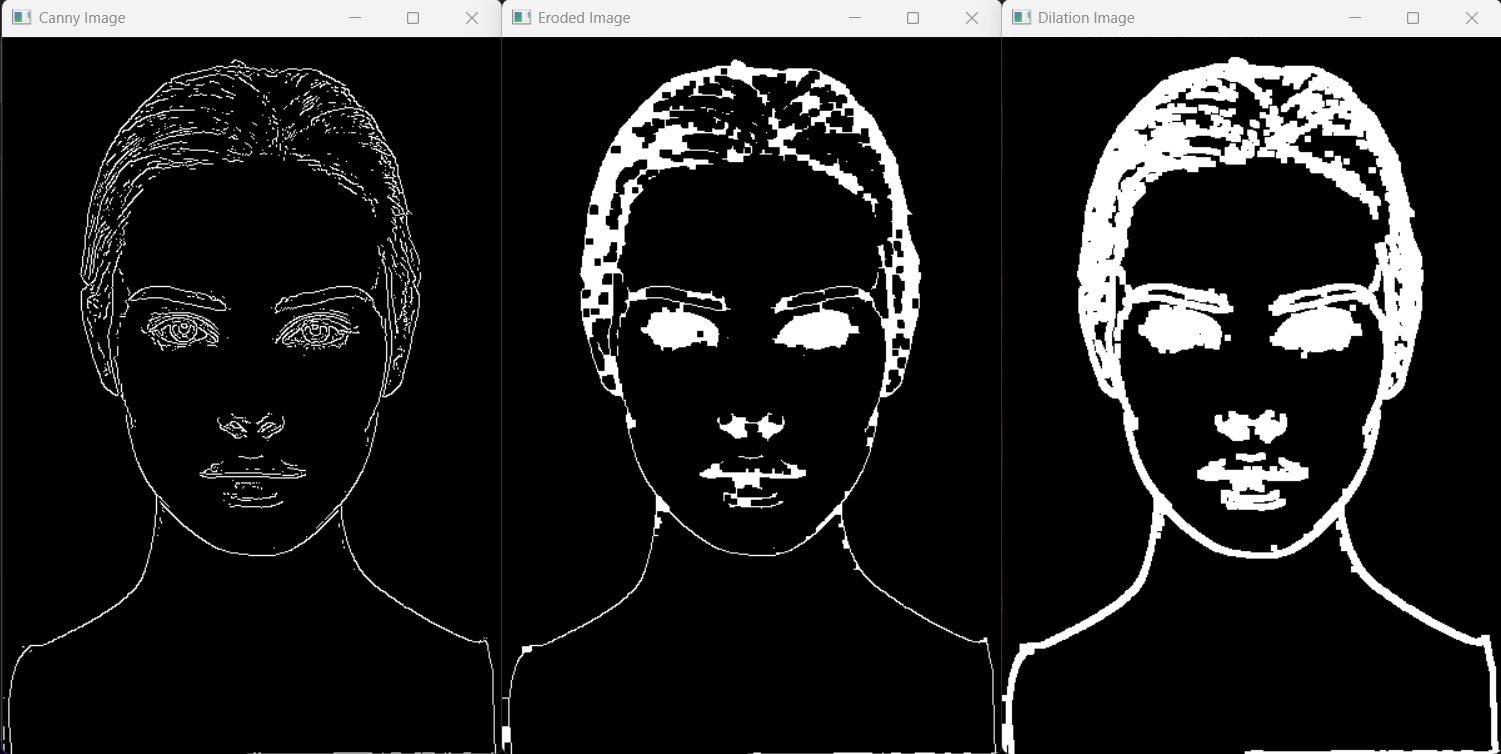Image resolution: width=1501 pixels, height=754 pixels.
Task: Close the Dilation Image window
Action: 1472,18
